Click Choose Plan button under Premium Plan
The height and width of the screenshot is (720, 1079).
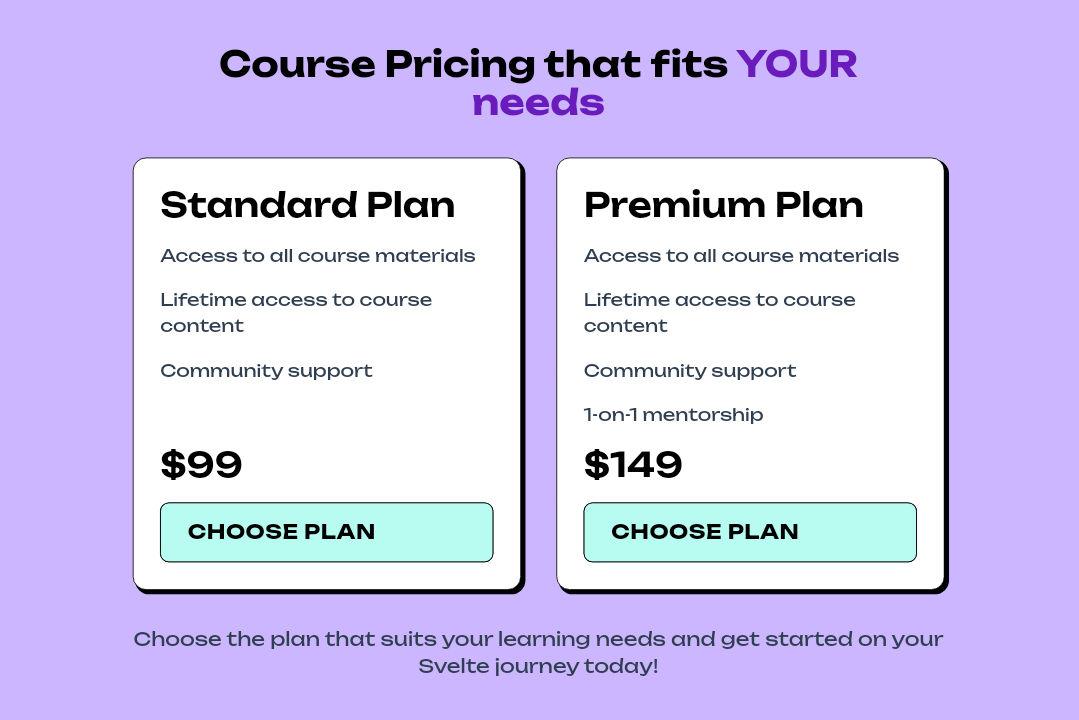[749, 532]
